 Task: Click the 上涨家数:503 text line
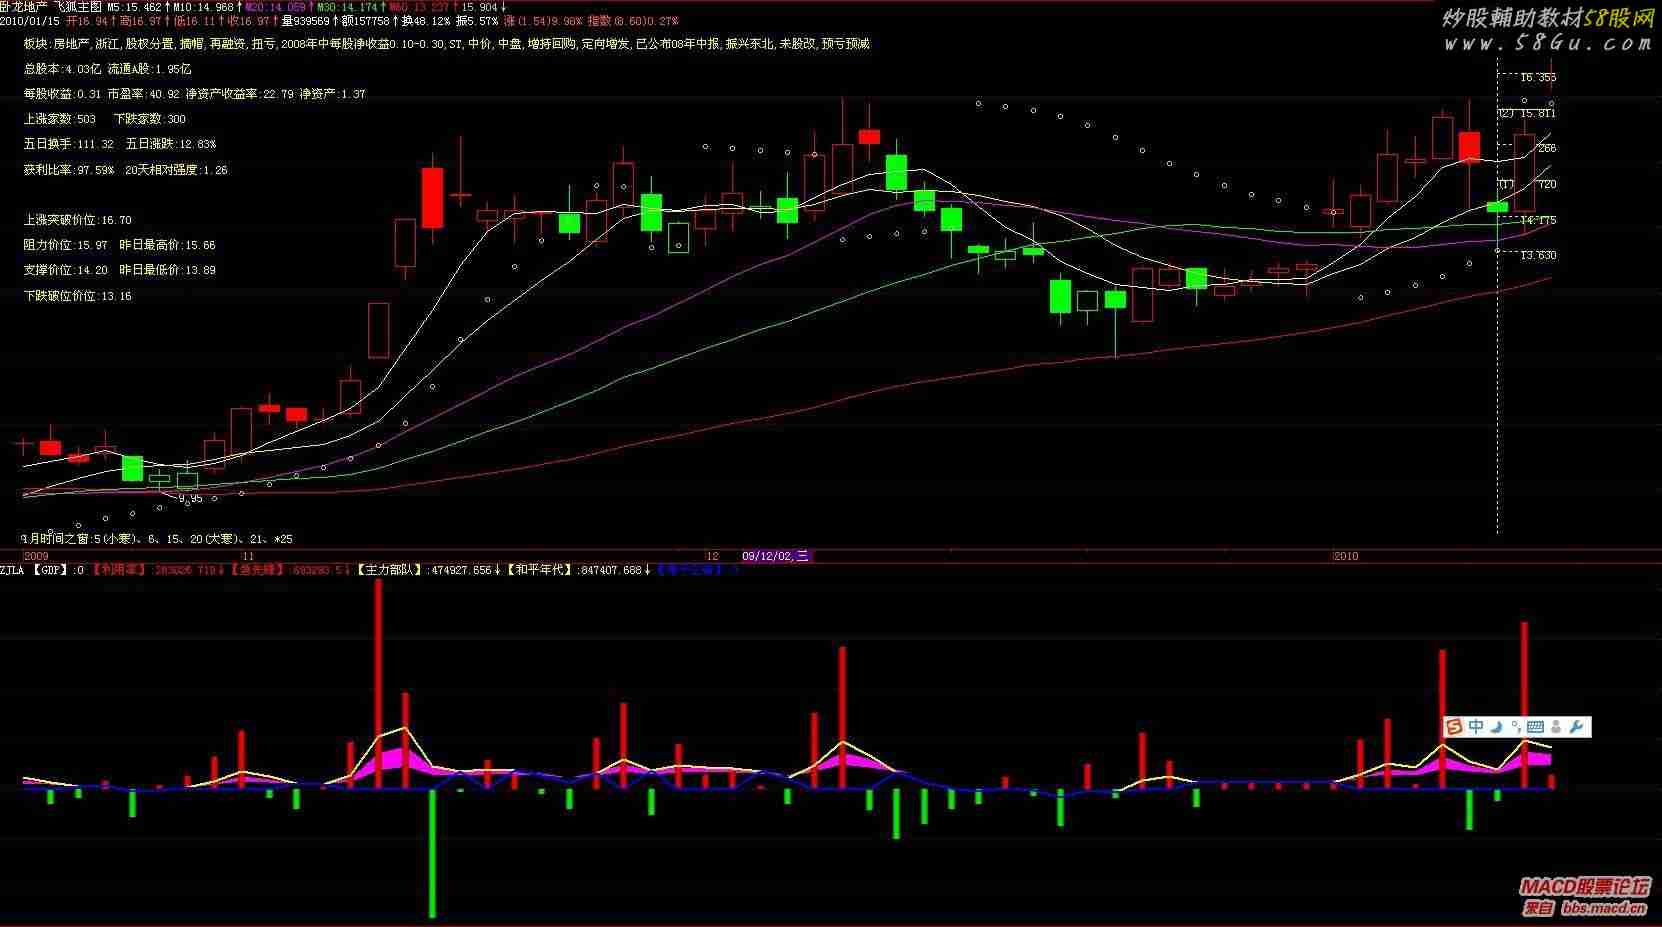click(104, 119)
